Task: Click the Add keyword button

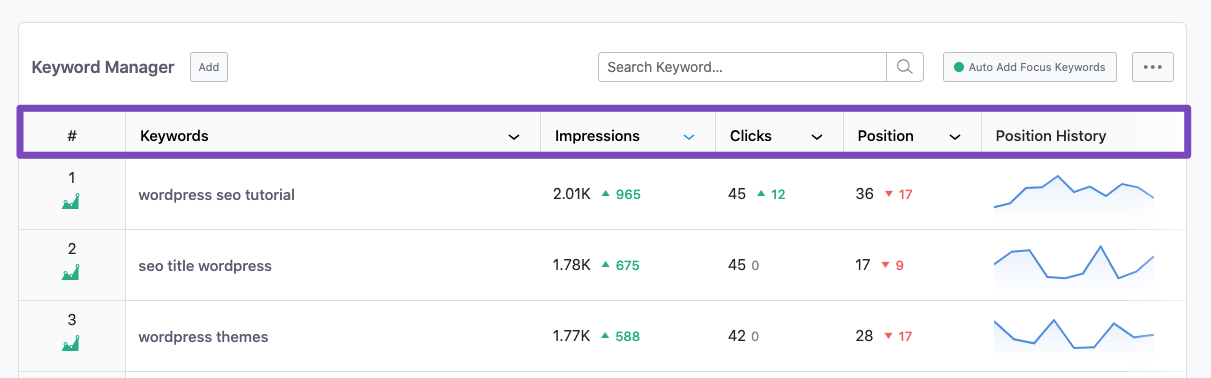Action: 209,67
